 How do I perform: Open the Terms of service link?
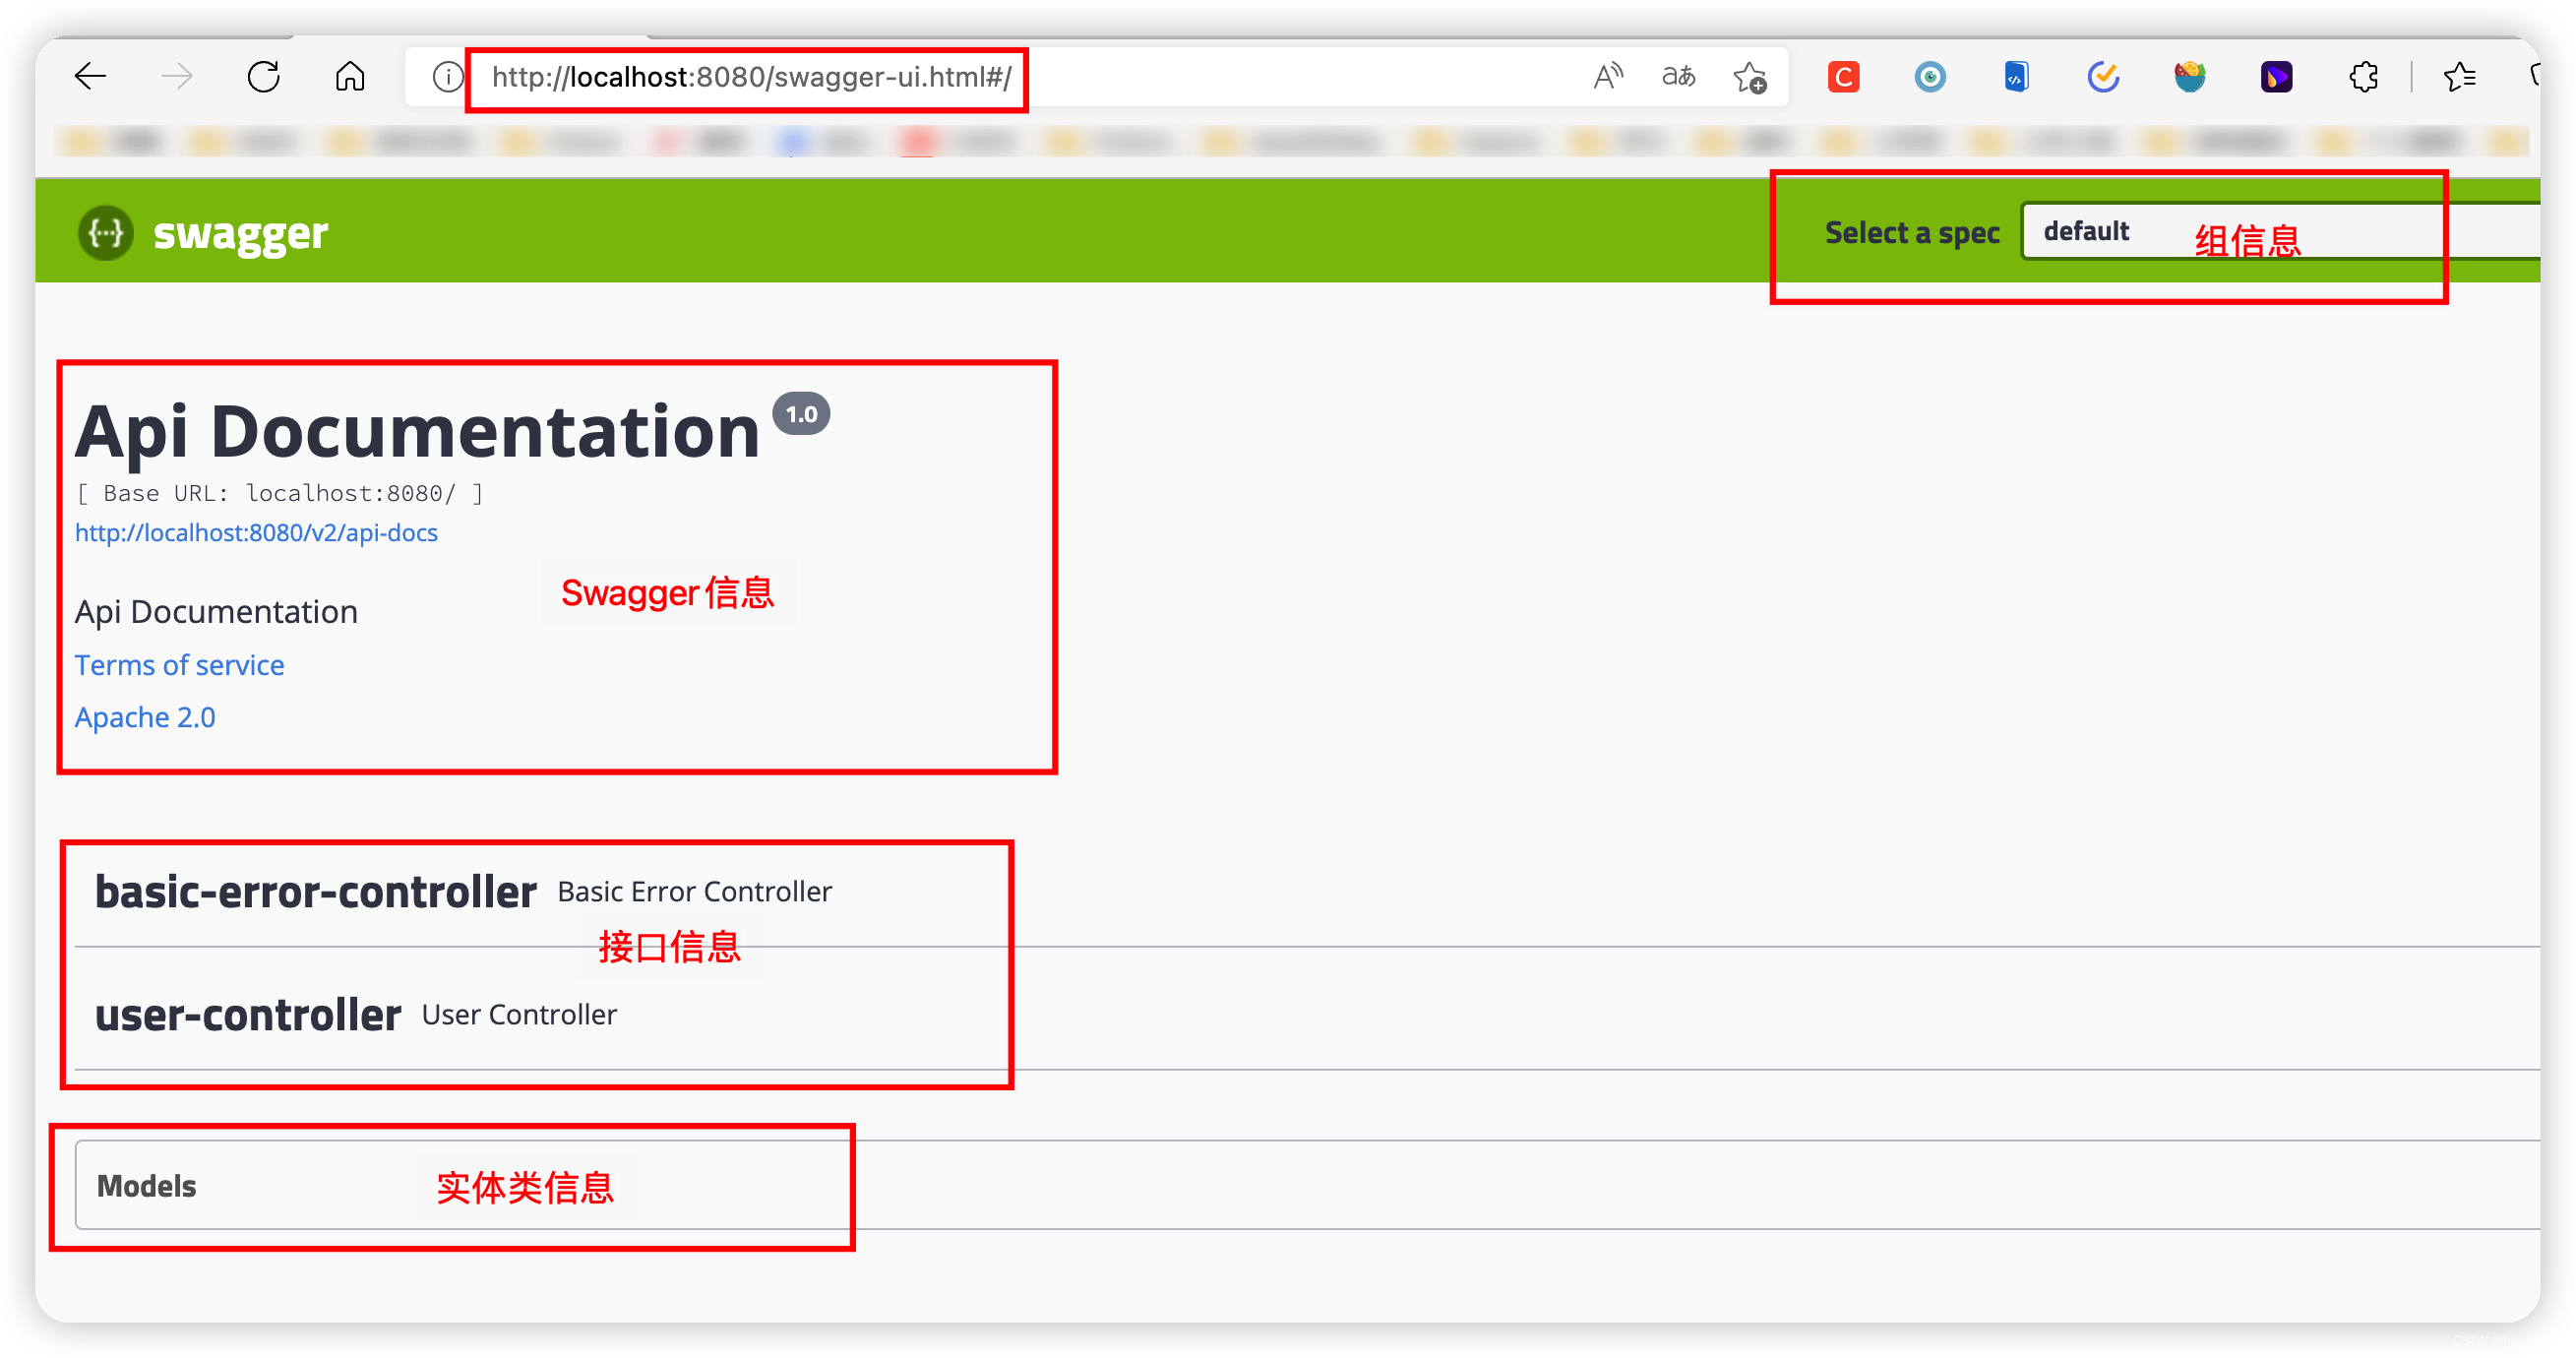pyautogui.click(x=180, y=665)
